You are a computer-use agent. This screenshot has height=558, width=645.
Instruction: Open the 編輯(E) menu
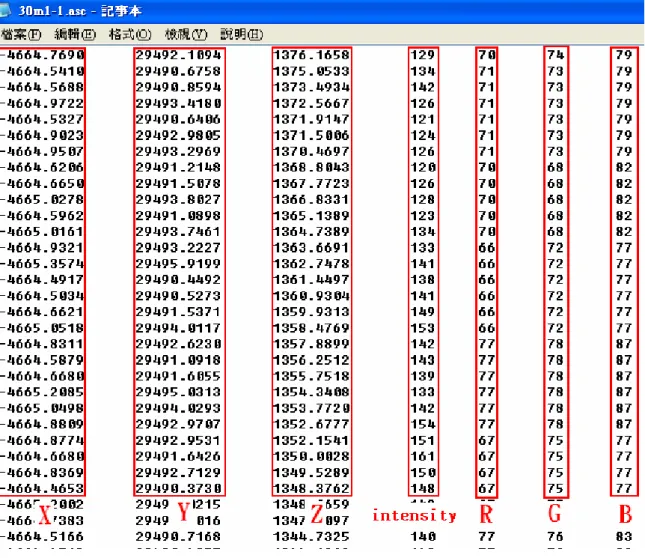[75, 35]
